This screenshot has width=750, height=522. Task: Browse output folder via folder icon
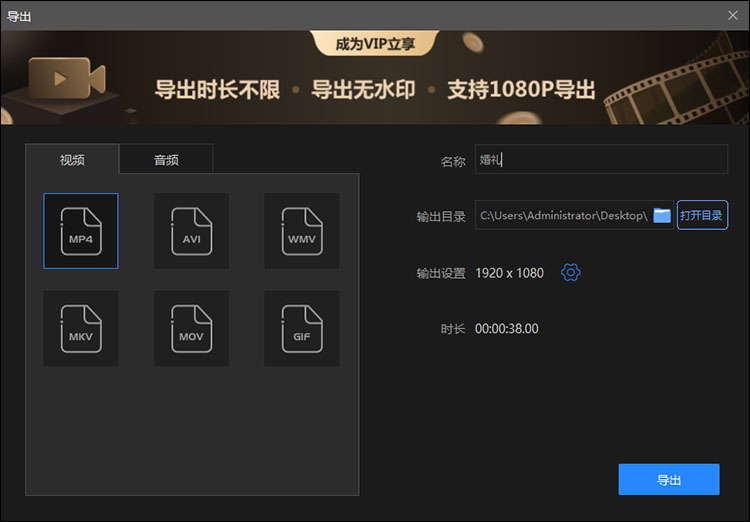(x=662, y=215)
